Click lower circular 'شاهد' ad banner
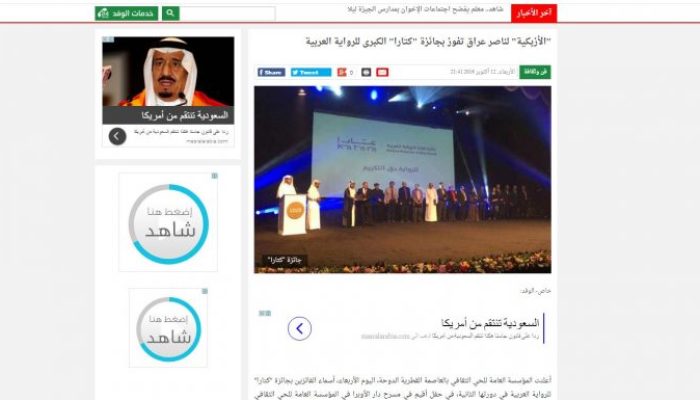Image resolution: width=700 pixels, height=400 pixels. pyautogui.click(x=168, y=328)
